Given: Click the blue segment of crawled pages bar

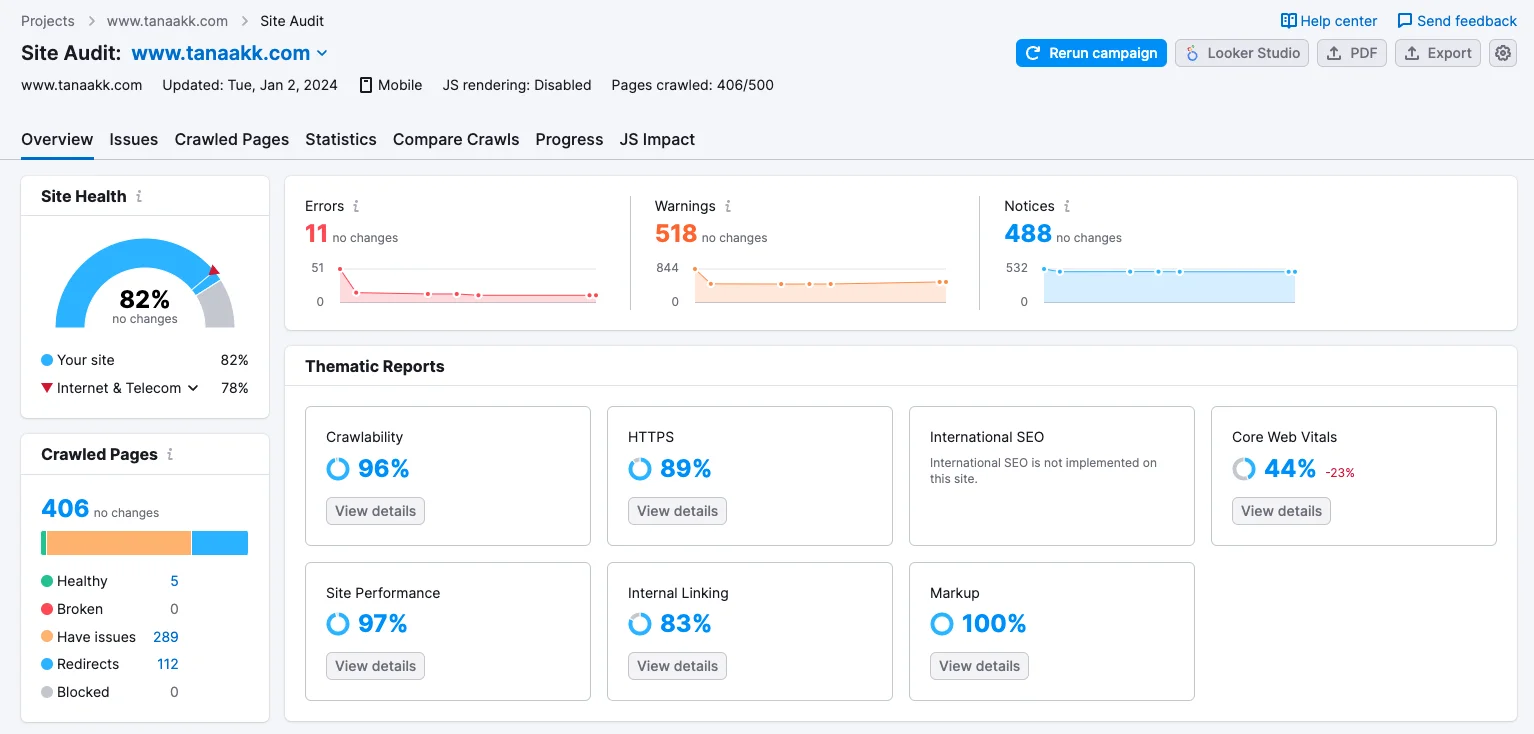Looking at the screenshot, I should tap(220, 543).
